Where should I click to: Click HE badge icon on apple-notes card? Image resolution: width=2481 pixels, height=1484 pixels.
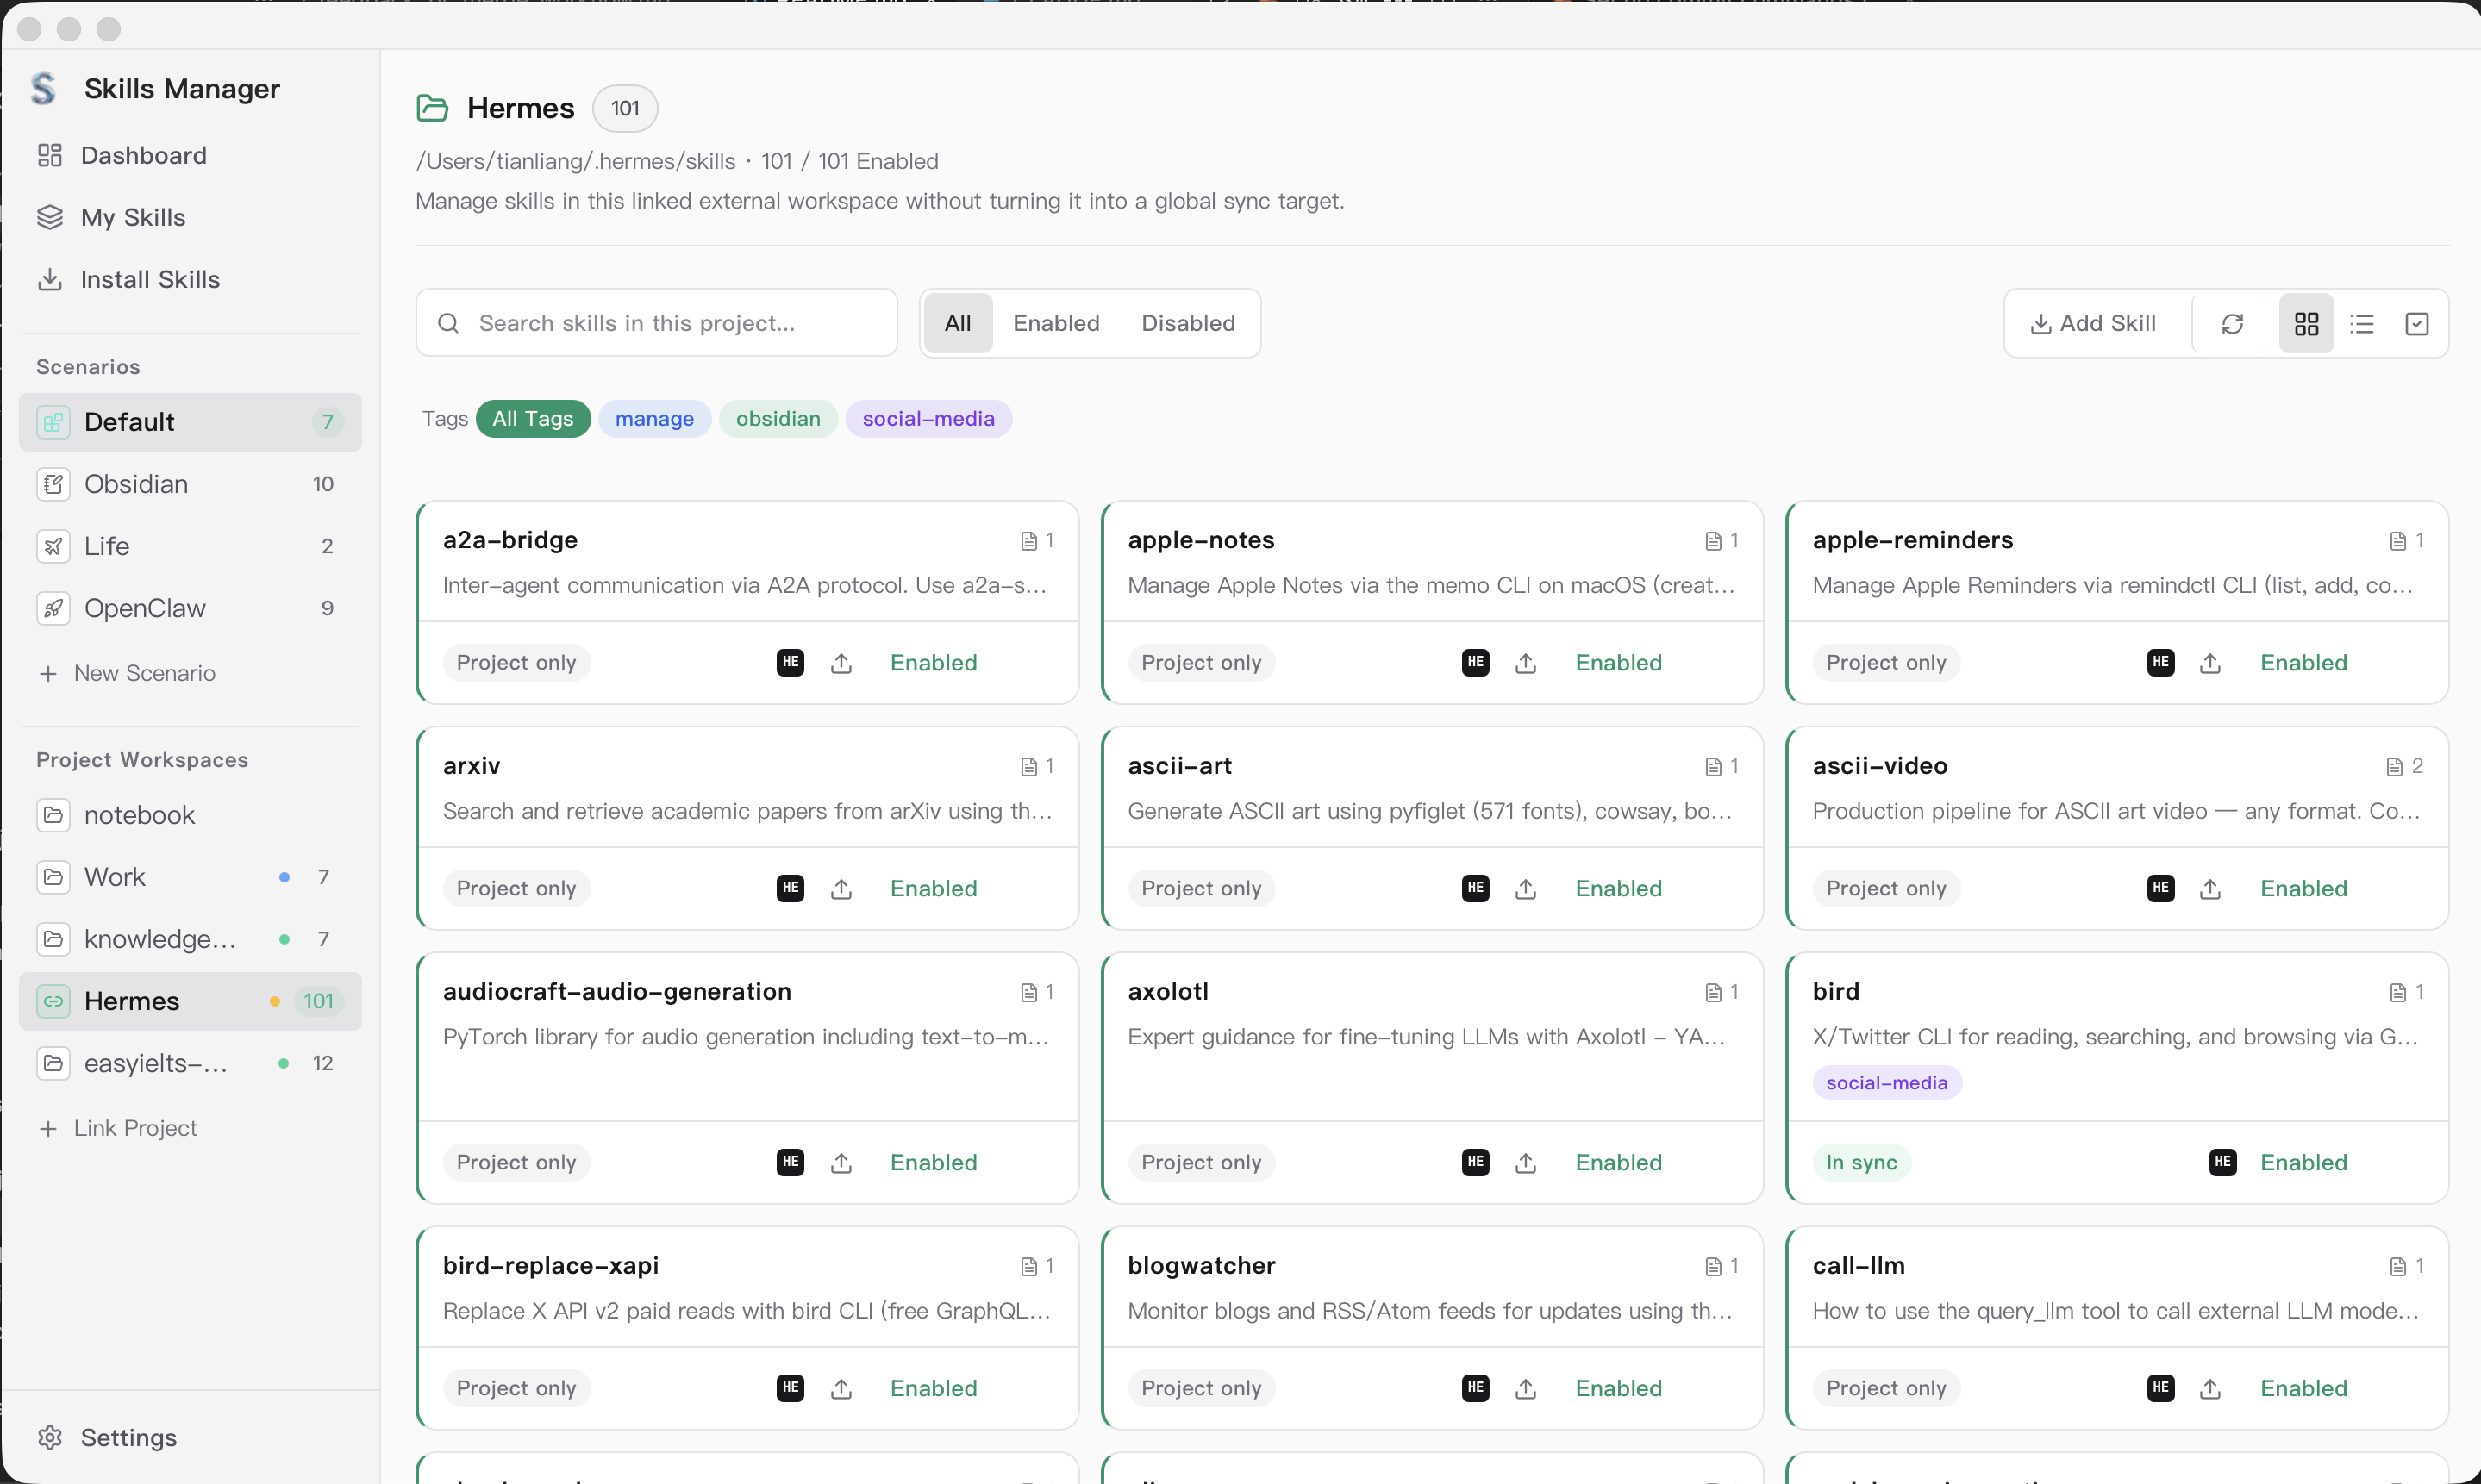pyautogui.click(x=1475, y=662)
